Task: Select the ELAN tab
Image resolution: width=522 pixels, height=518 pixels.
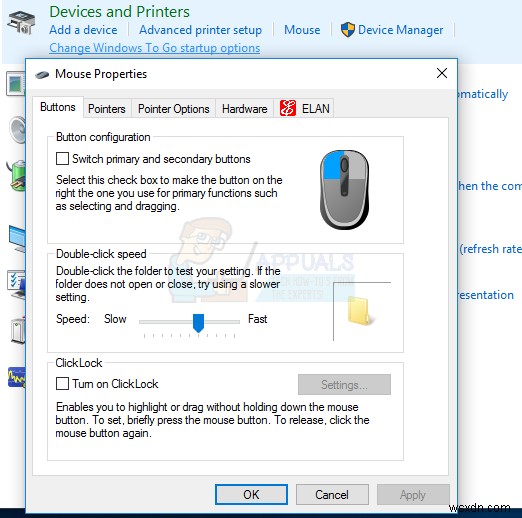Action: [x=304, y=109]
